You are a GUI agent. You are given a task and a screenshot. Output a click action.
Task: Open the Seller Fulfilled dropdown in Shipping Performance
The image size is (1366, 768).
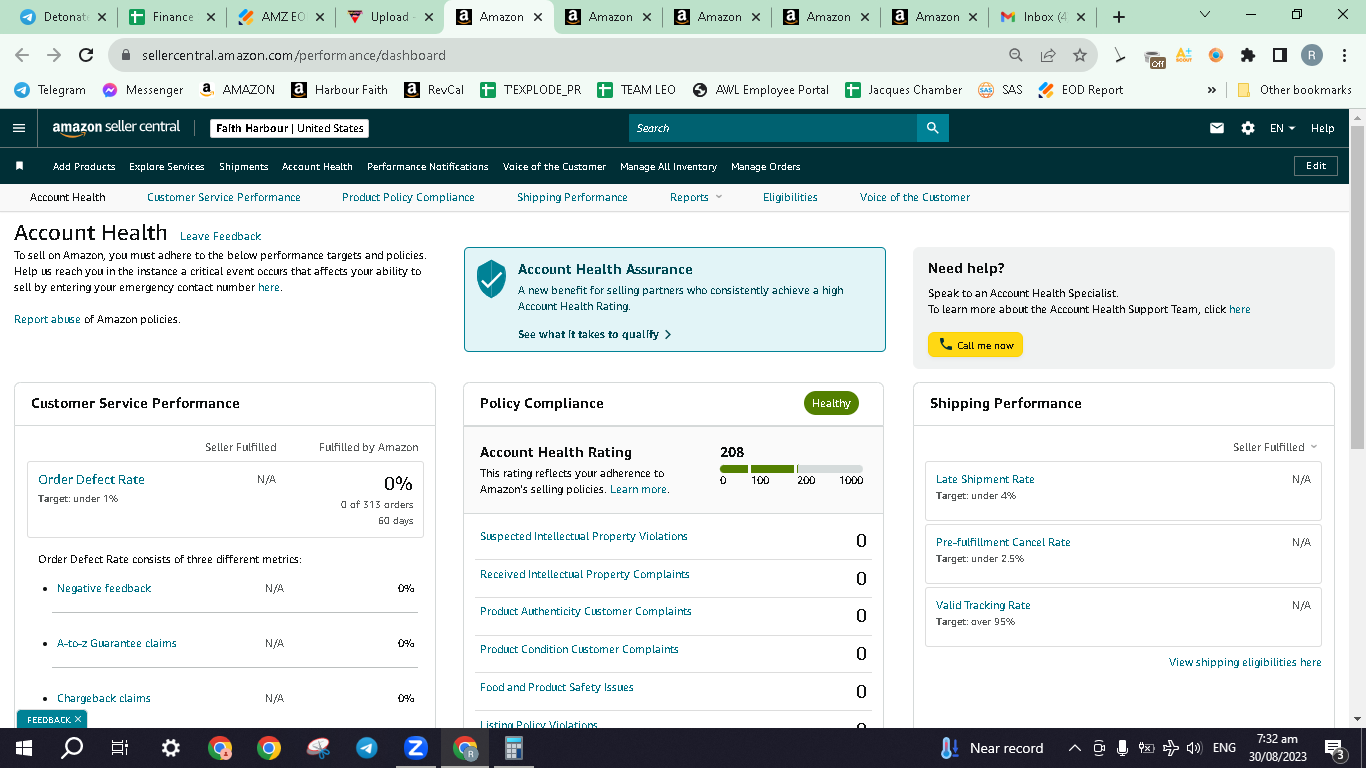pos(1275,447)
